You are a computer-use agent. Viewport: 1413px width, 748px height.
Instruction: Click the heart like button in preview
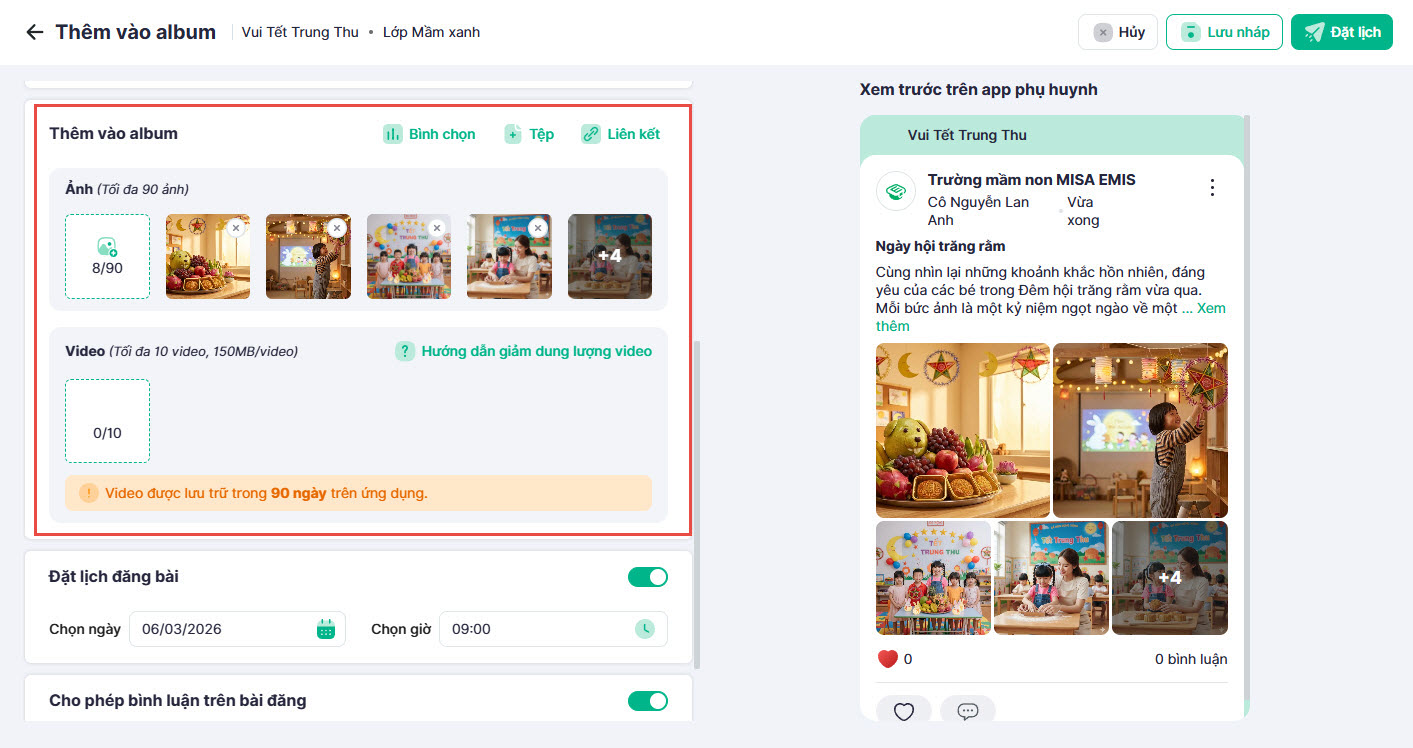pyautogui.click(x=904, y=711)
